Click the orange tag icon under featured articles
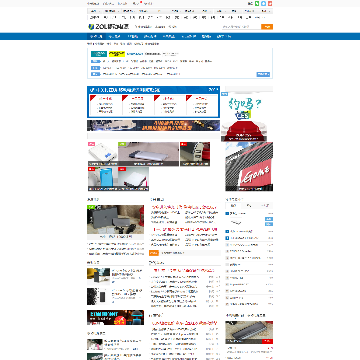Viewport: 360px width, 360px height. tap(153, 253)
